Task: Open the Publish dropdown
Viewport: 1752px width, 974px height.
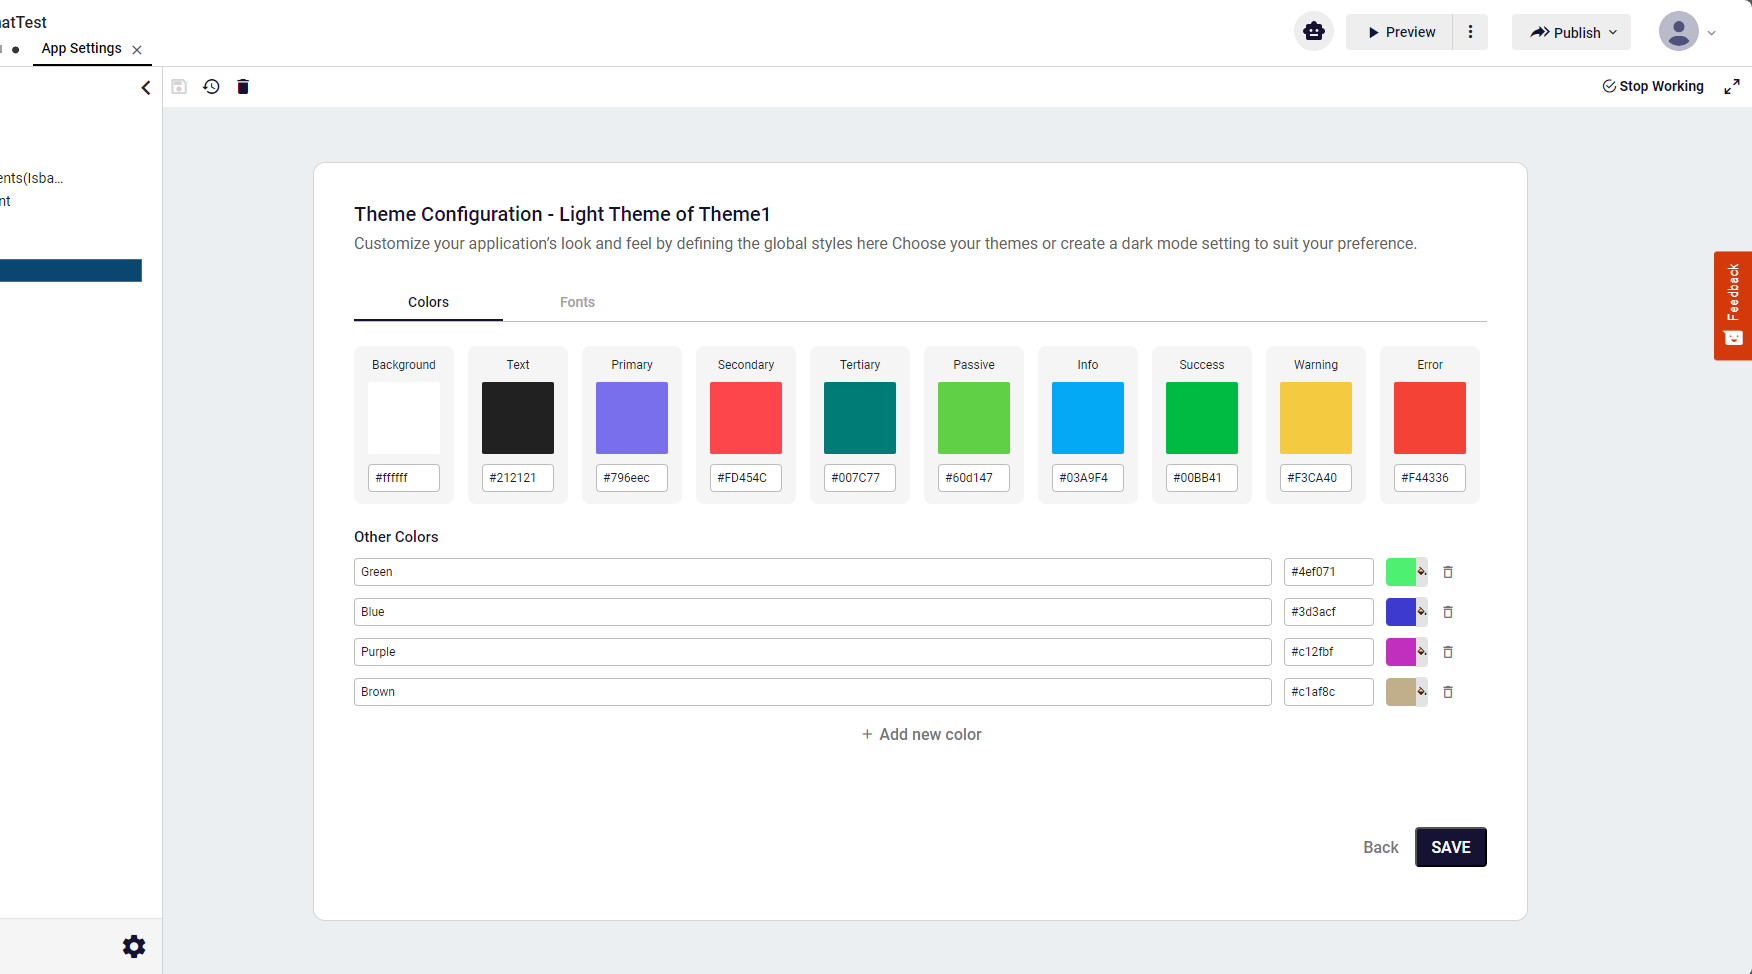Action: click(x=1571, y=32)
